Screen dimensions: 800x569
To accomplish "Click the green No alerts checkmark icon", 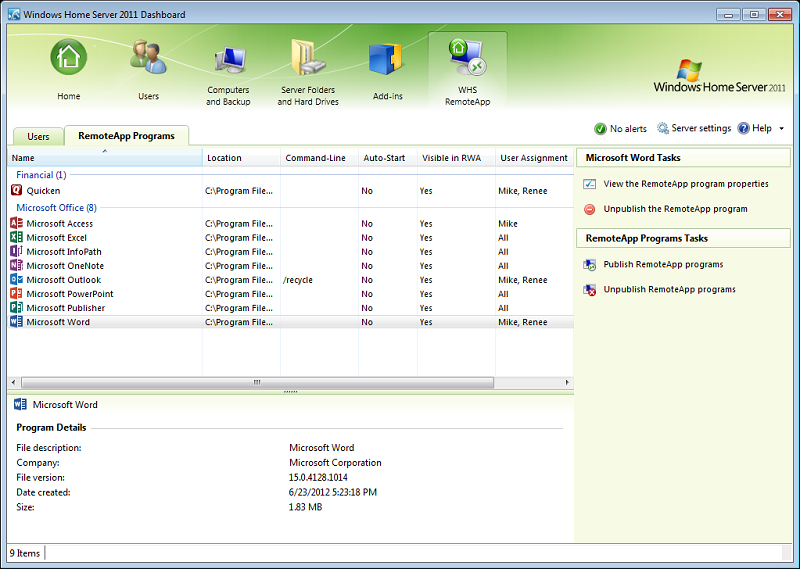I will pyautogui.click(x=600, y=129).
